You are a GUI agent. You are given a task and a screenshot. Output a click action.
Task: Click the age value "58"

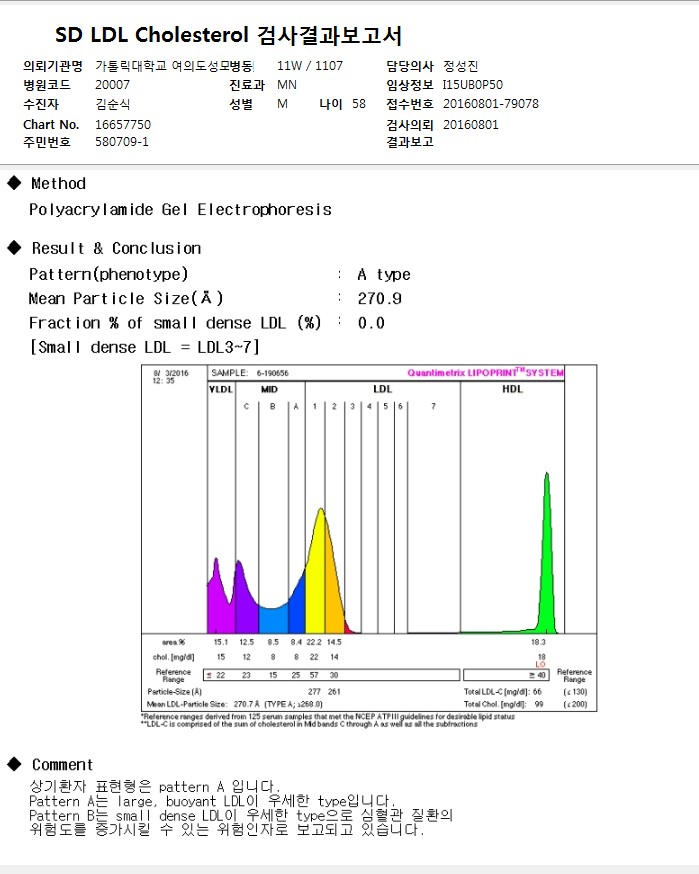pos(359,104)
